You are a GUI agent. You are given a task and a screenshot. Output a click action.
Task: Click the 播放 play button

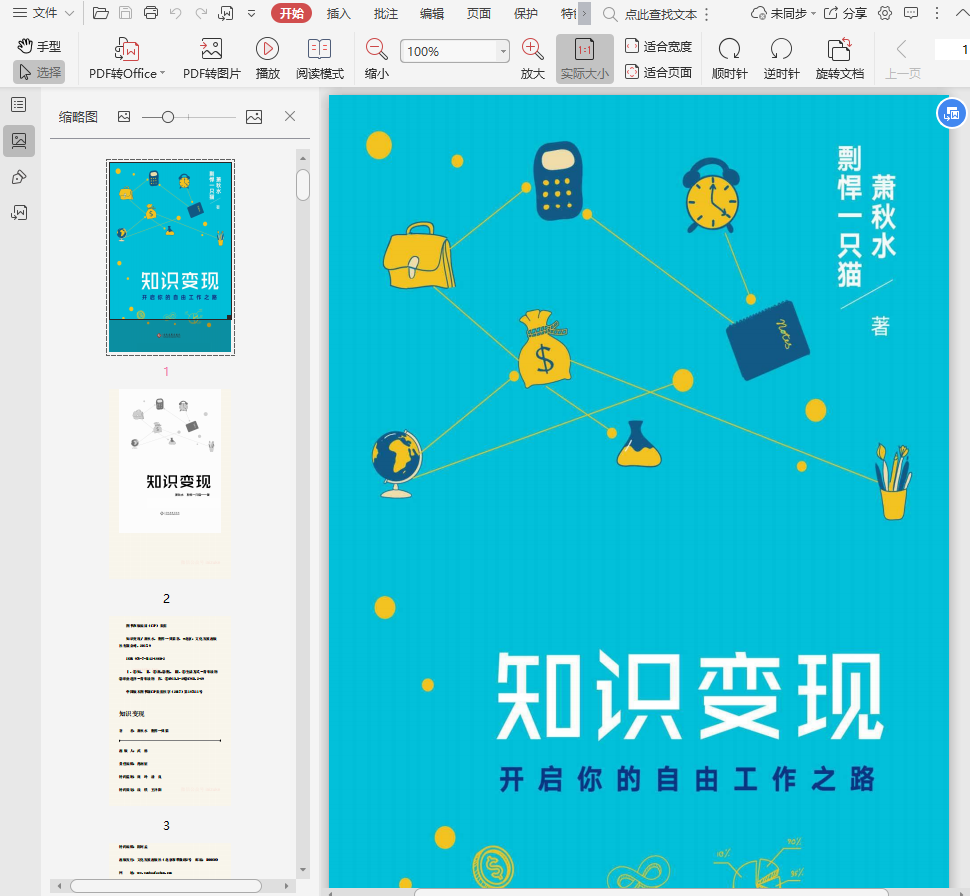[267, 59]
